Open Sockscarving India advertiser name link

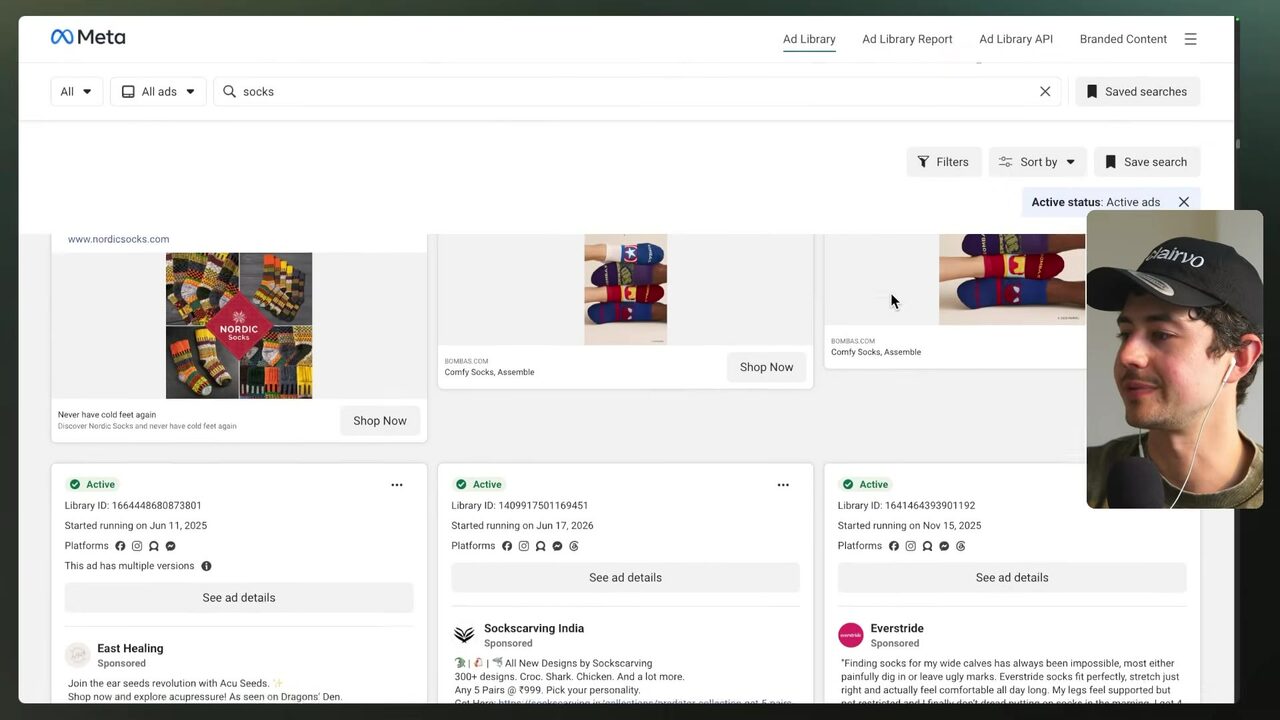tap(534, 628)
